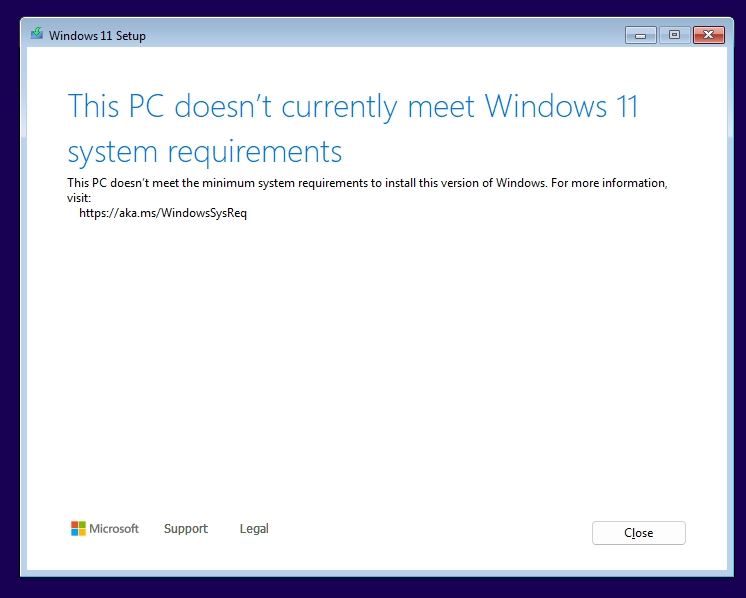This screenshot has width=746, height=598.
Task: Open the Support link
Action: pyautogui.click(x=186, y=529)
